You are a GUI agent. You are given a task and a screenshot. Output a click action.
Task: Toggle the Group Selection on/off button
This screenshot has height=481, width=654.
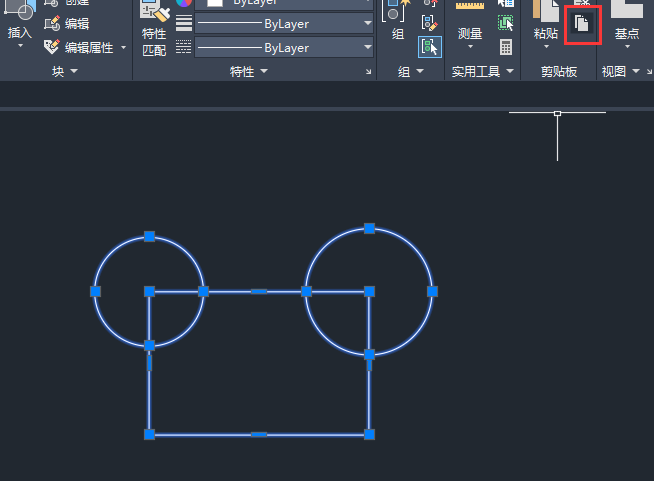click(430, 47)
